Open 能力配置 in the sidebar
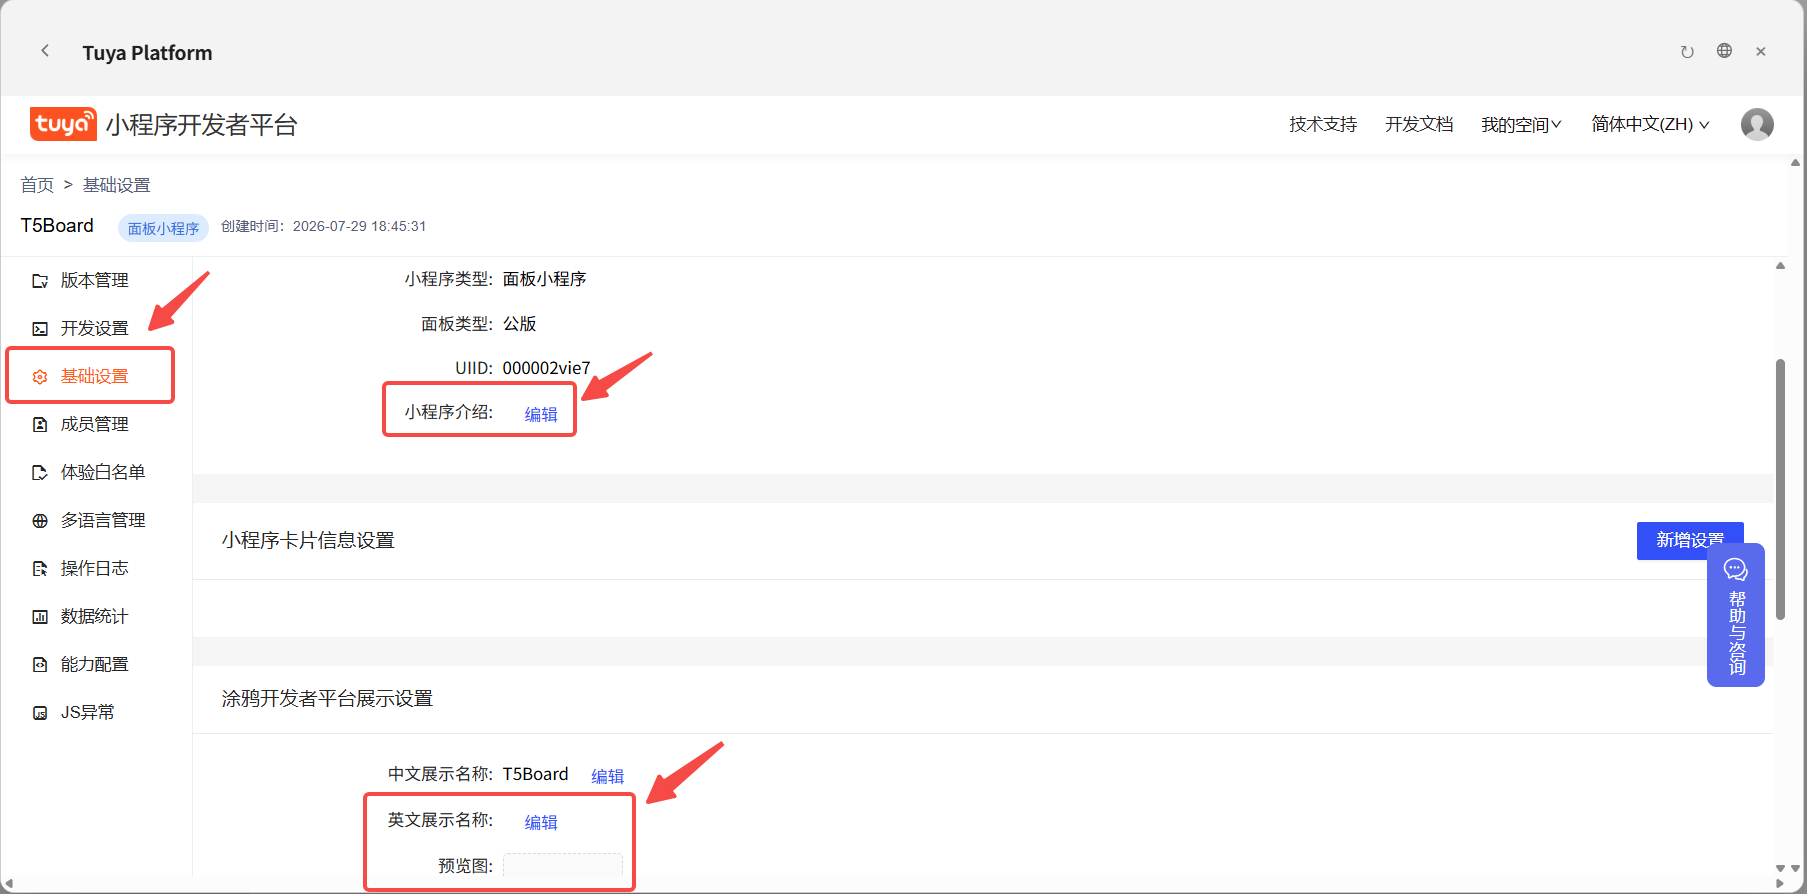 pyautogui.click(x=94, y=665)
